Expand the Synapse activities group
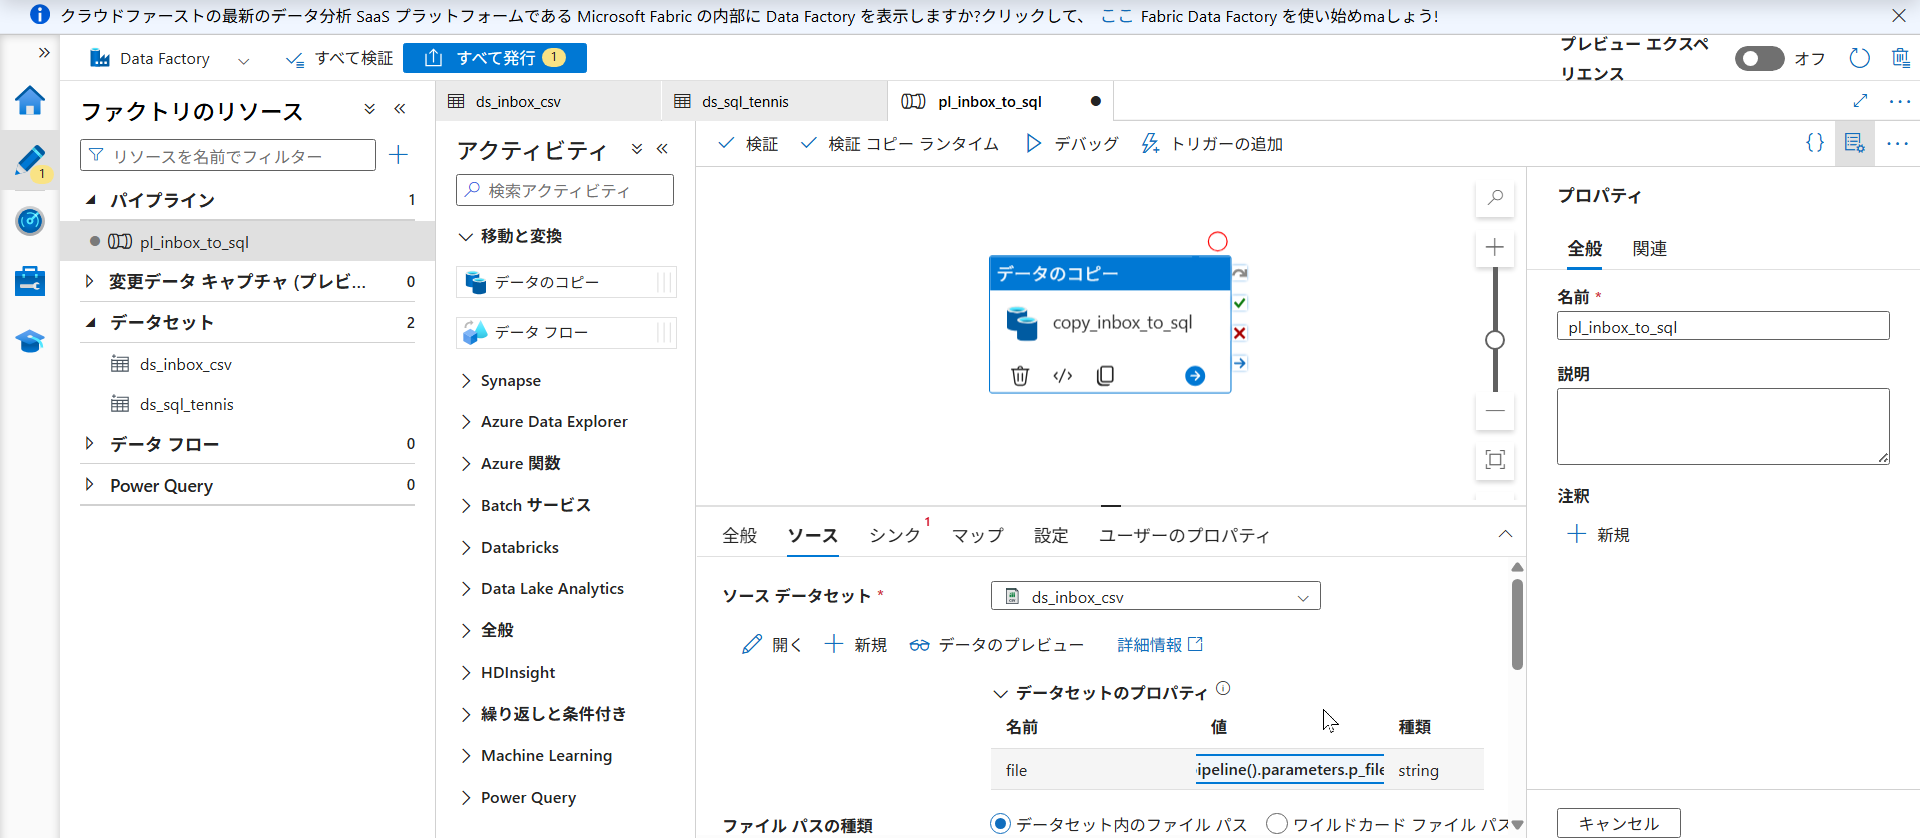 click(x=510, y=381)
